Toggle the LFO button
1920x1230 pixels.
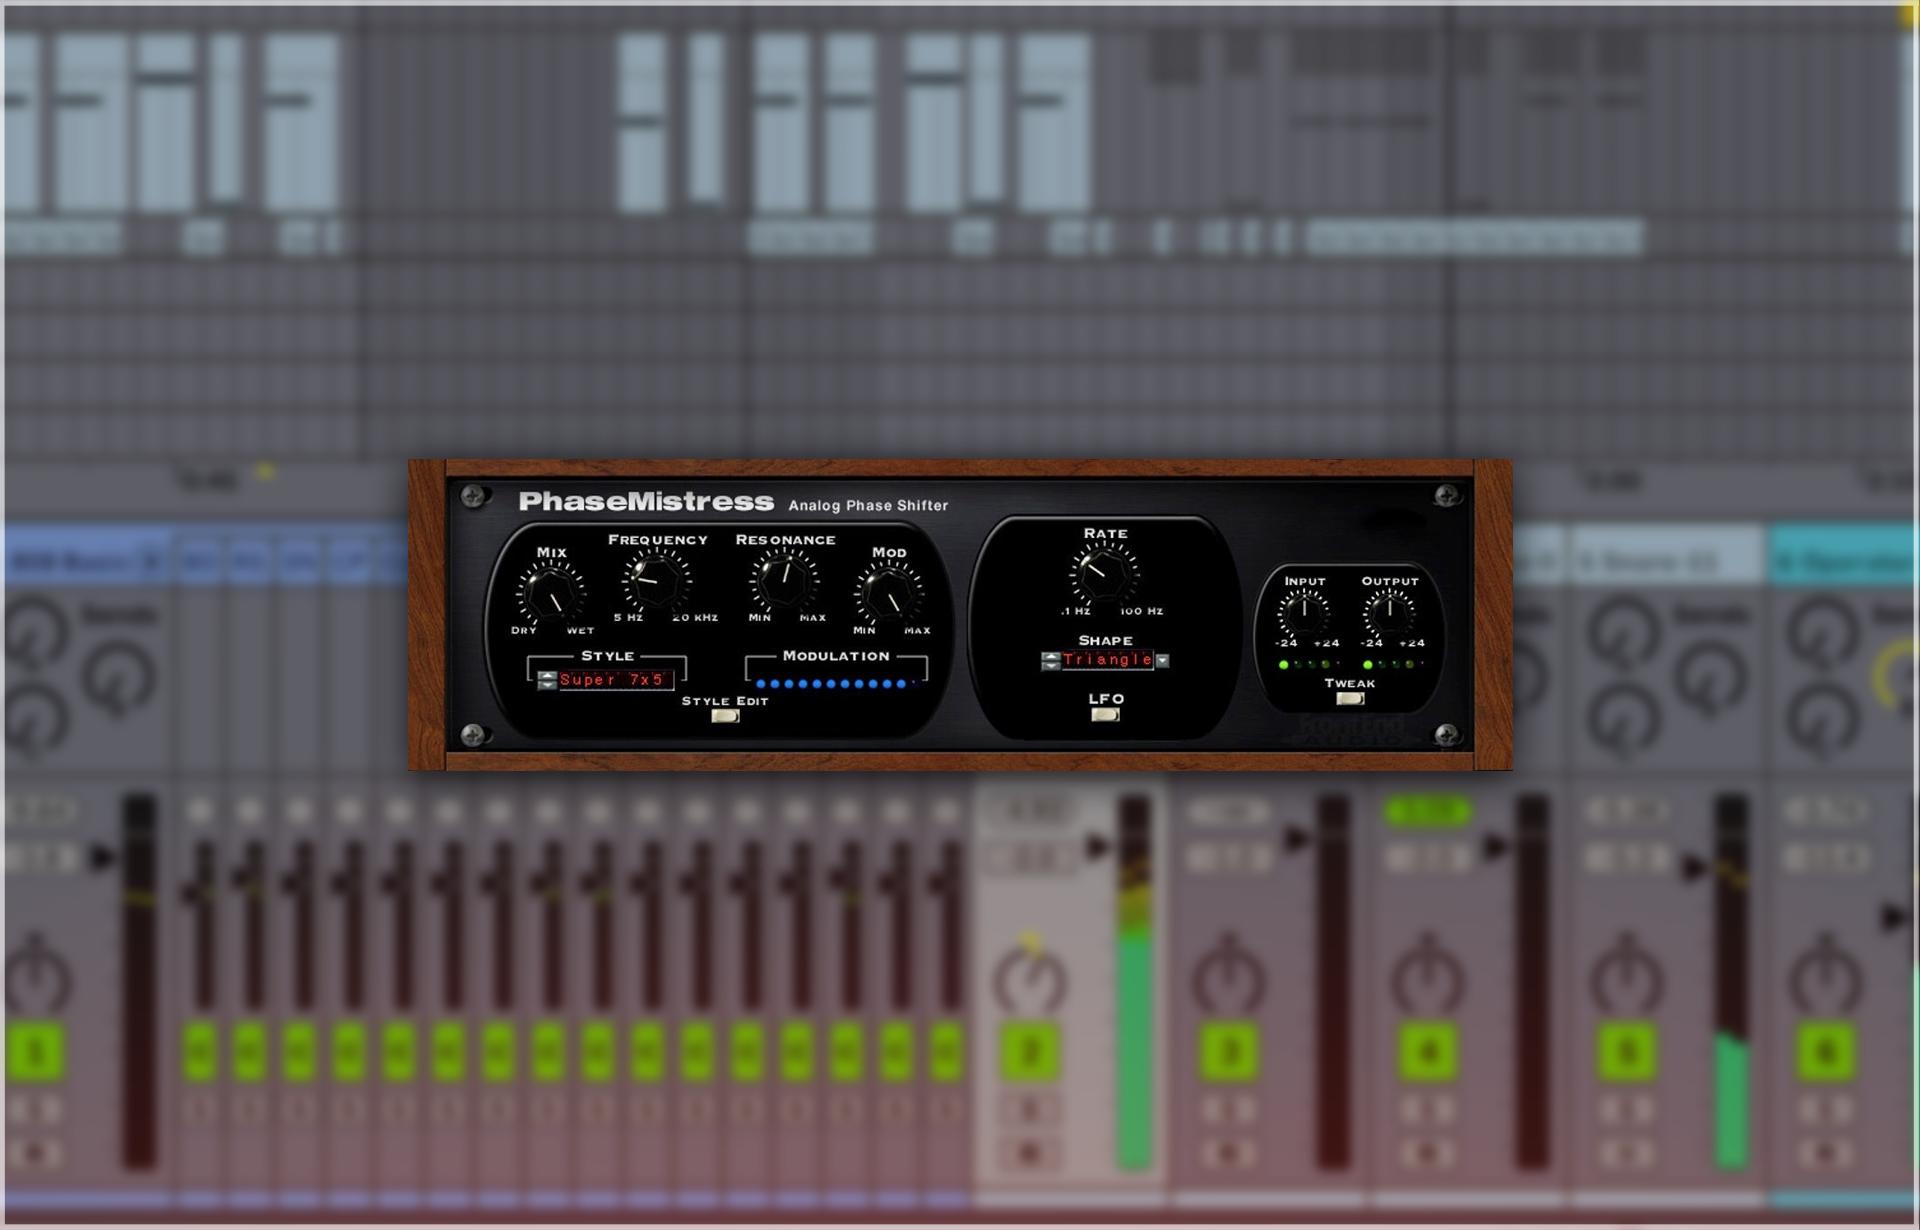1105,714
